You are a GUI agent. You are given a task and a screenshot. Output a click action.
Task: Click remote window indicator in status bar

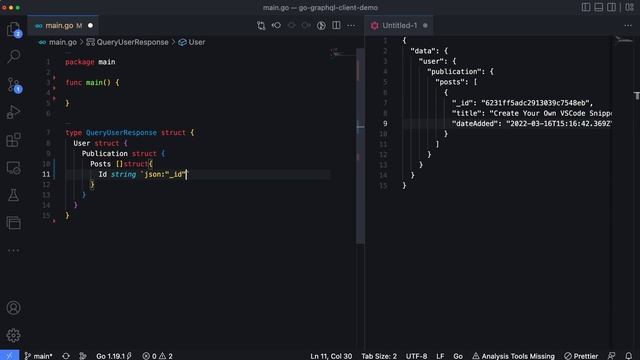[9, 356]
